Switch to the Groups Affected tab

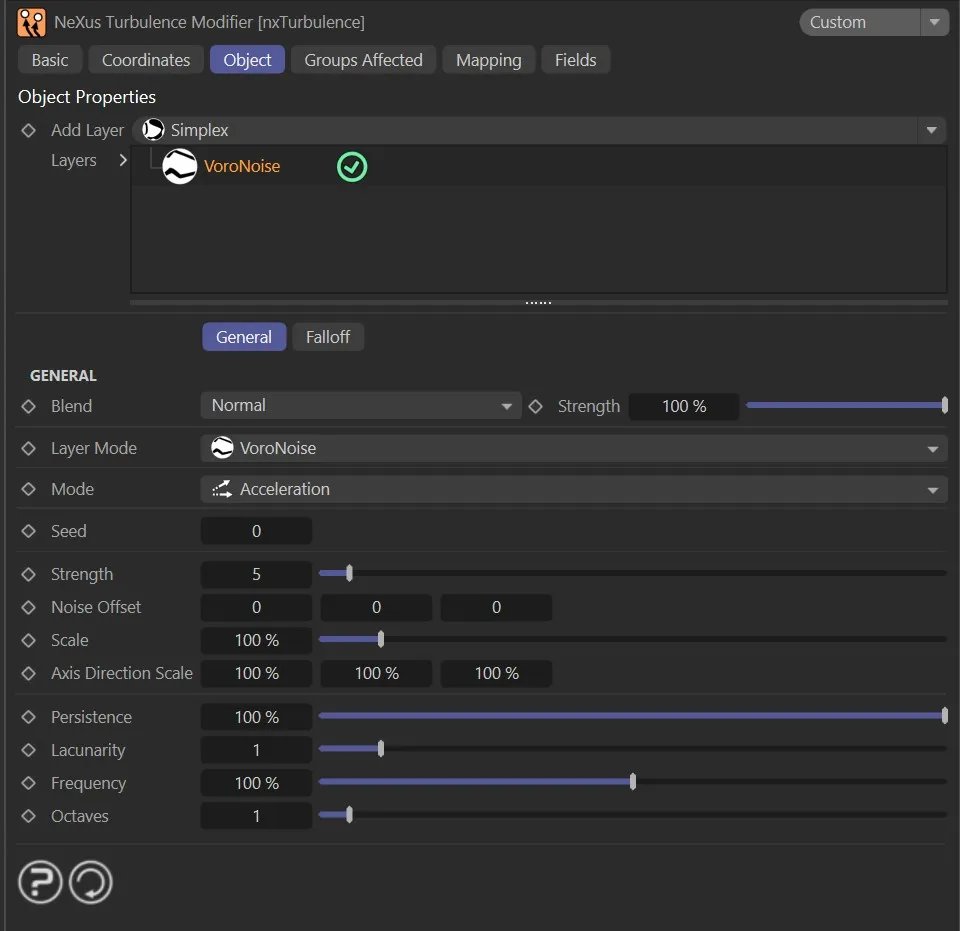point(363,60)
